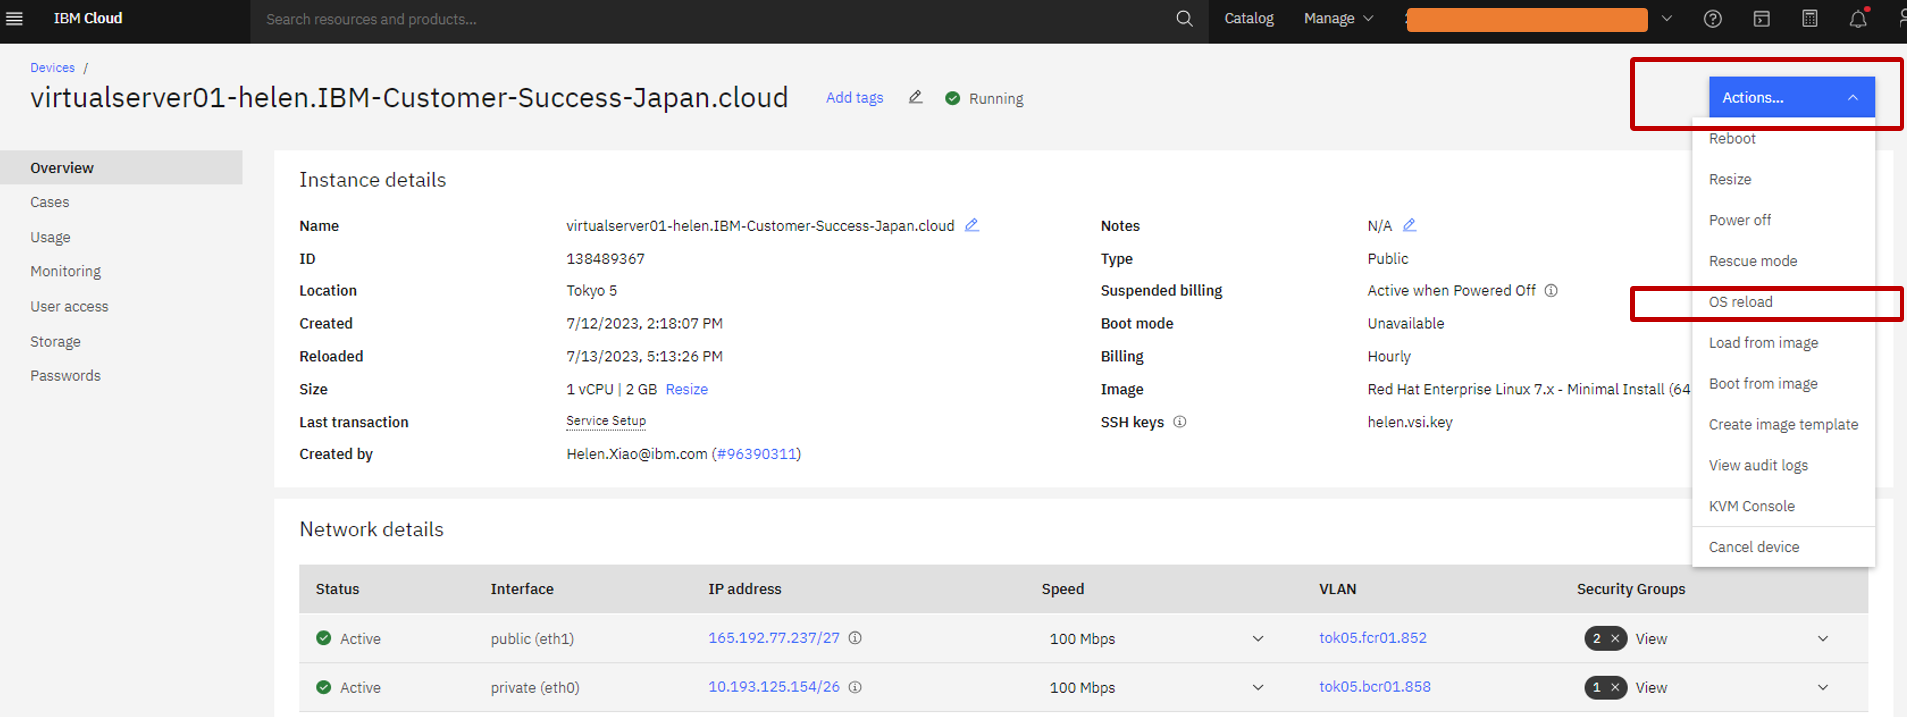
Task: Open the cost estimator calculator icon
Action: (x=1809, y=19)
